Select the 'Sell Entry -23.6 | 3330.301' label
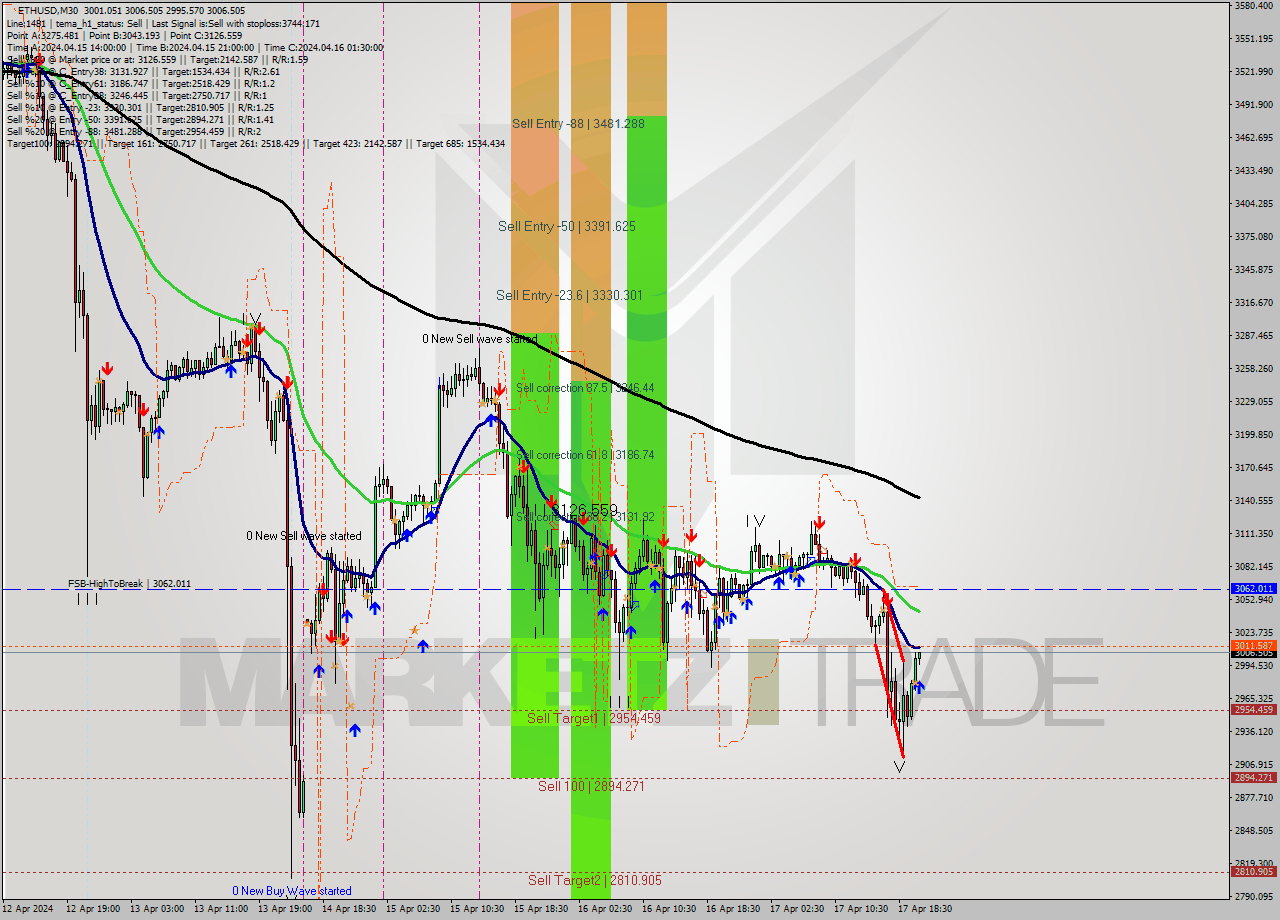1280x920 pixels. coord(569,295)
